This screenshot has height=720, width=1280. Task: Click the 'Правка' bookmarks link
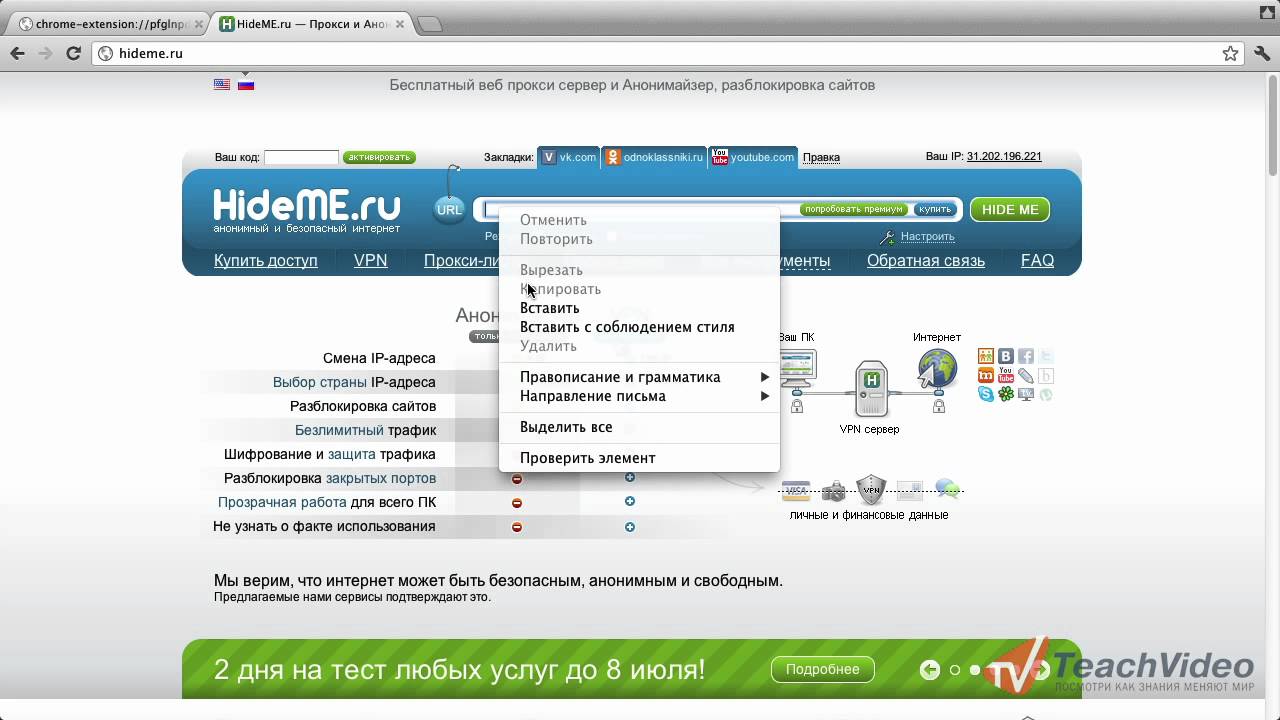coord(821,157)
